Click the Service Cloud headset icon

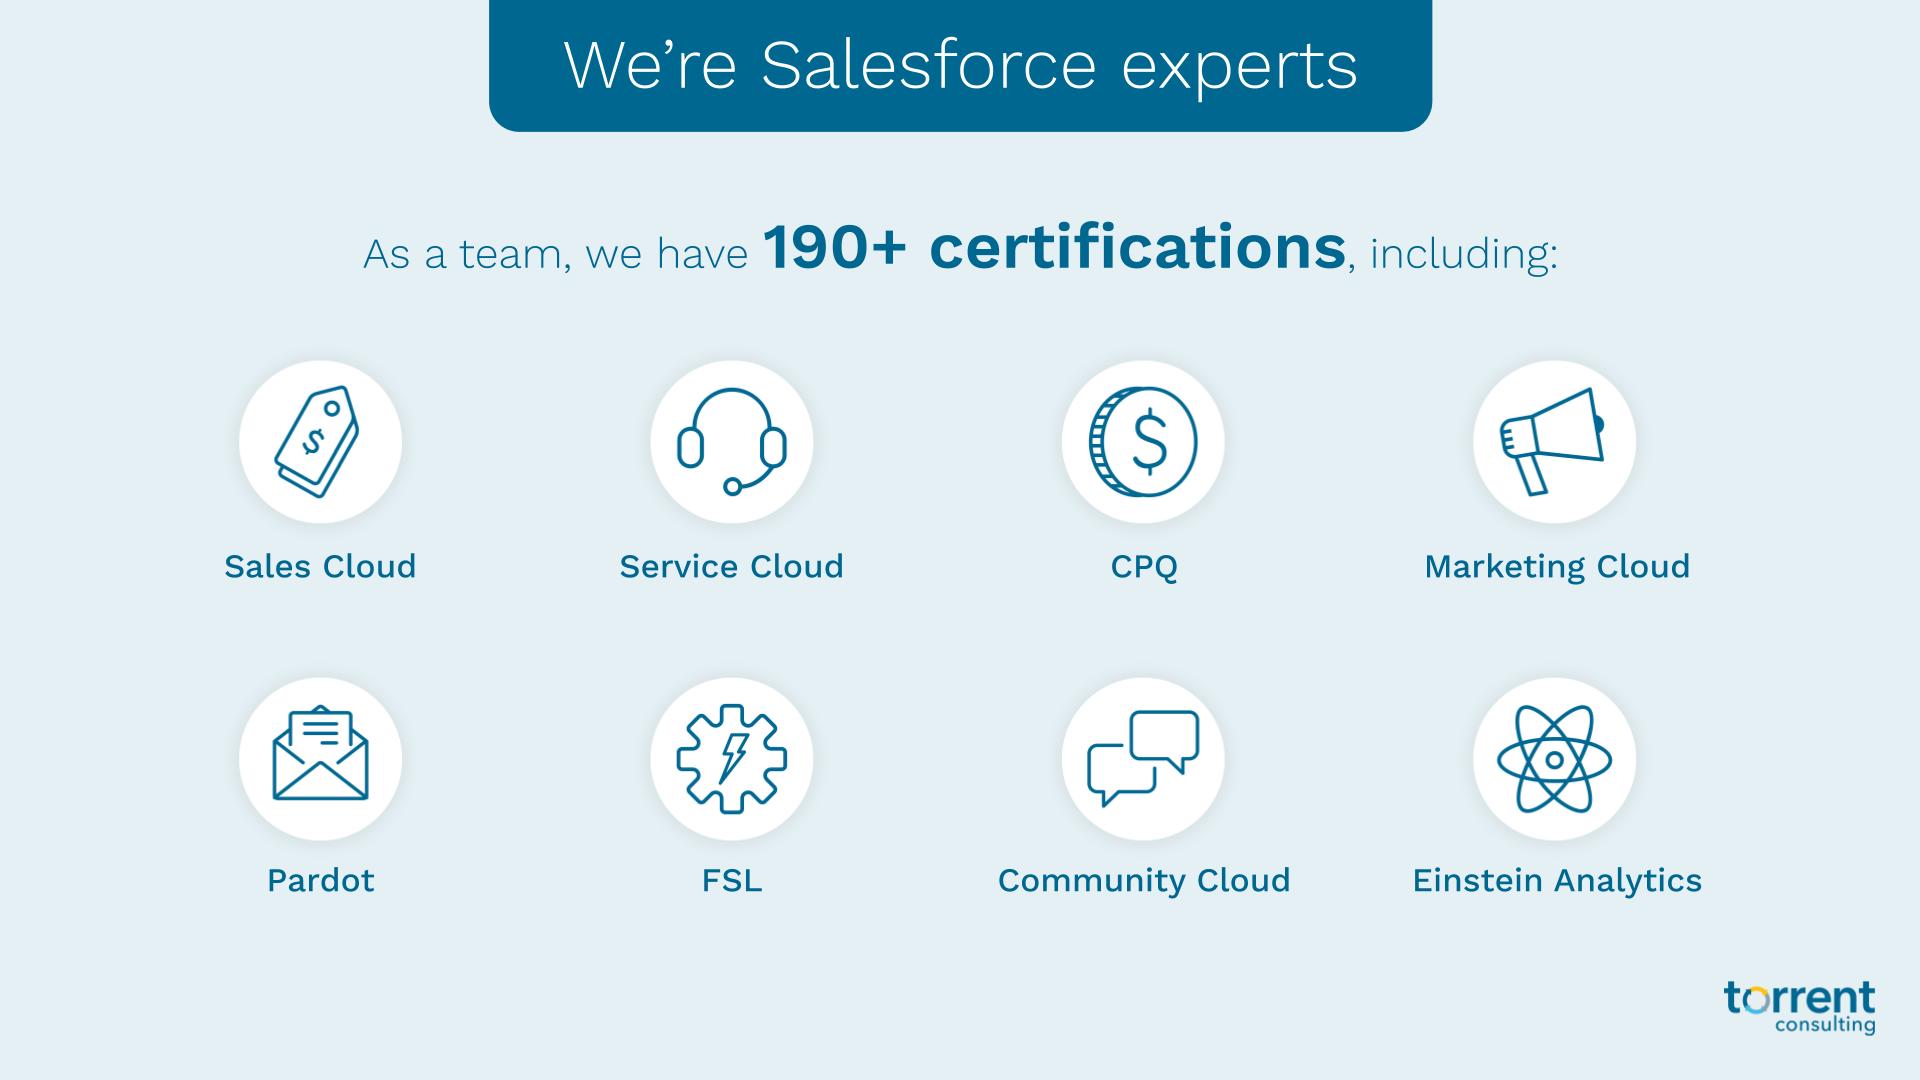(731, 442)
